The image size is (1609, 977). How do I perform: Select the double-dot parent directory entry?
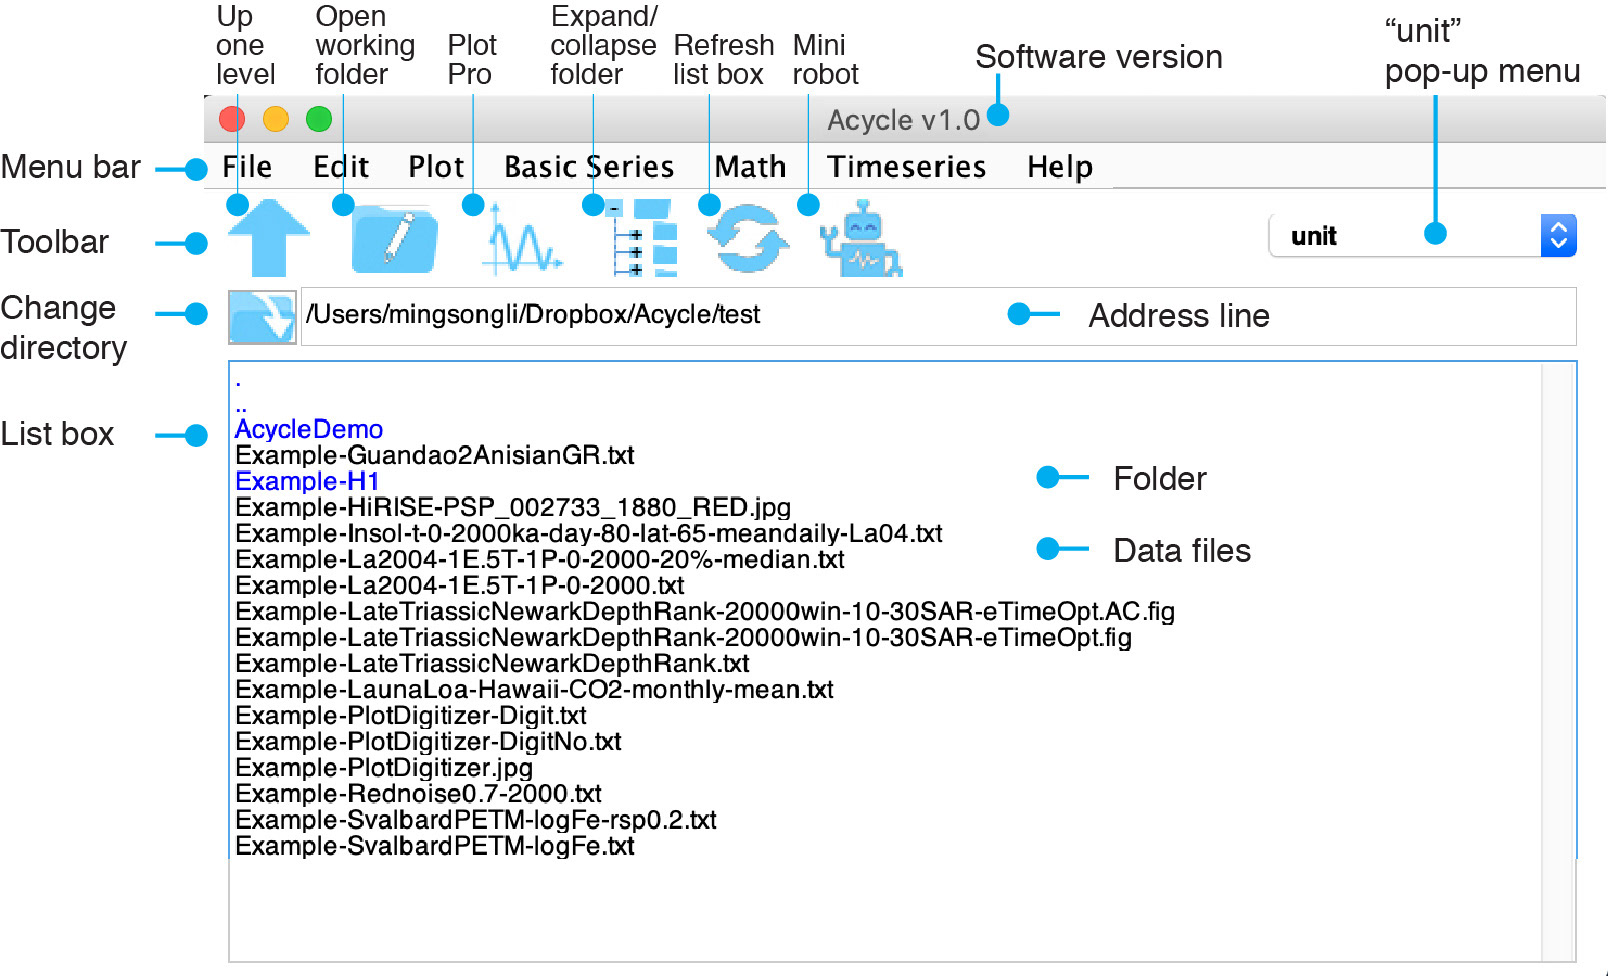click(x=241, y=407)
